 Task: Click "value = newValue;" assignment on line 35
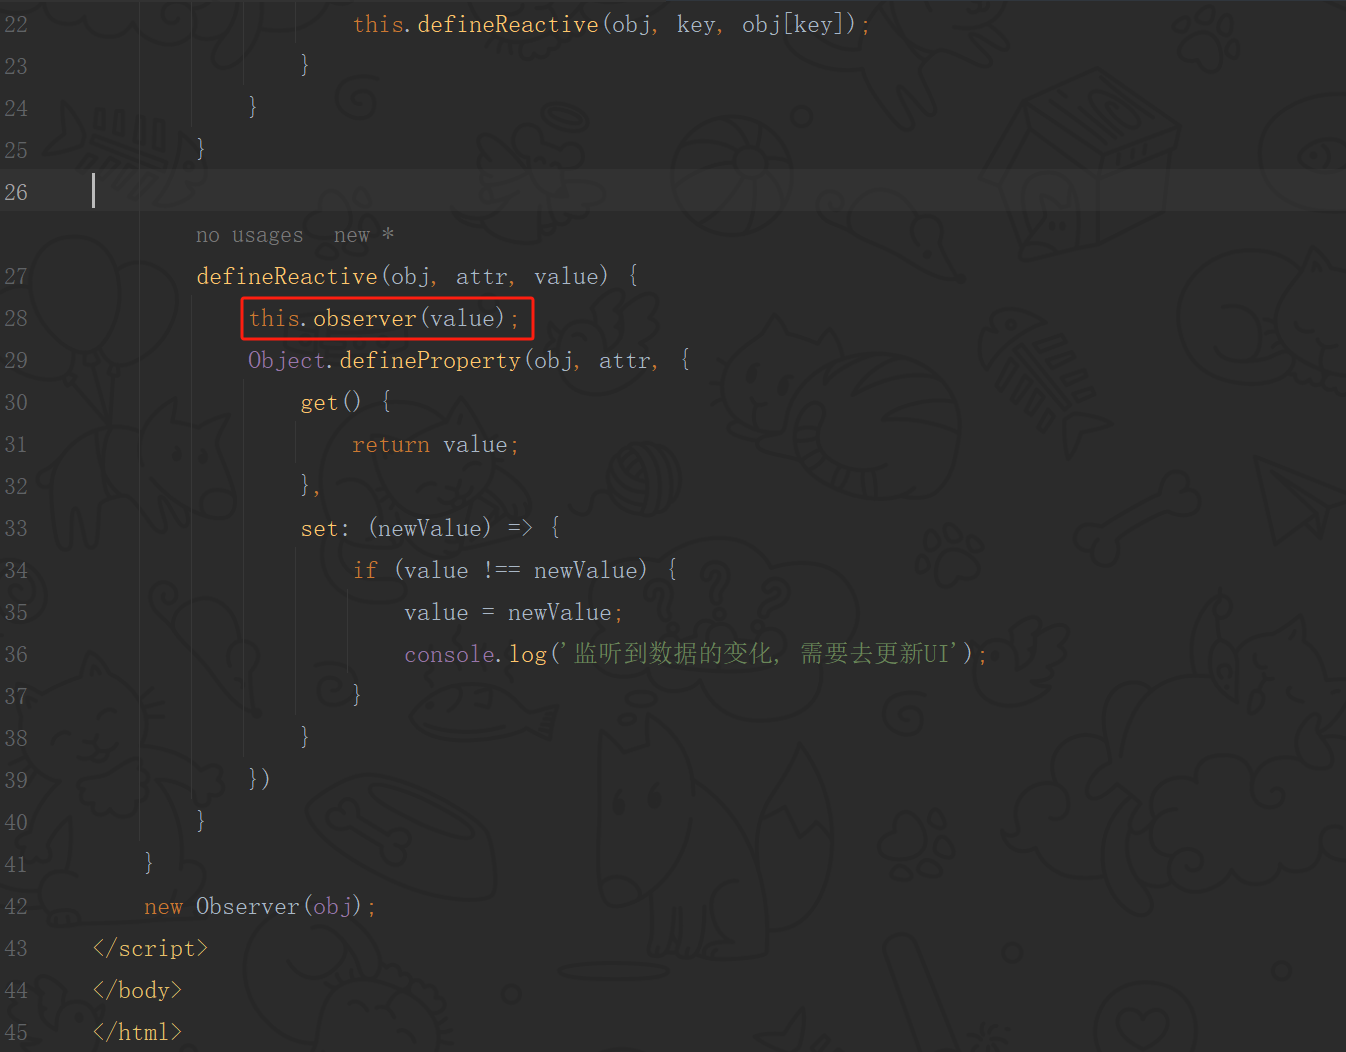(513, 612)
